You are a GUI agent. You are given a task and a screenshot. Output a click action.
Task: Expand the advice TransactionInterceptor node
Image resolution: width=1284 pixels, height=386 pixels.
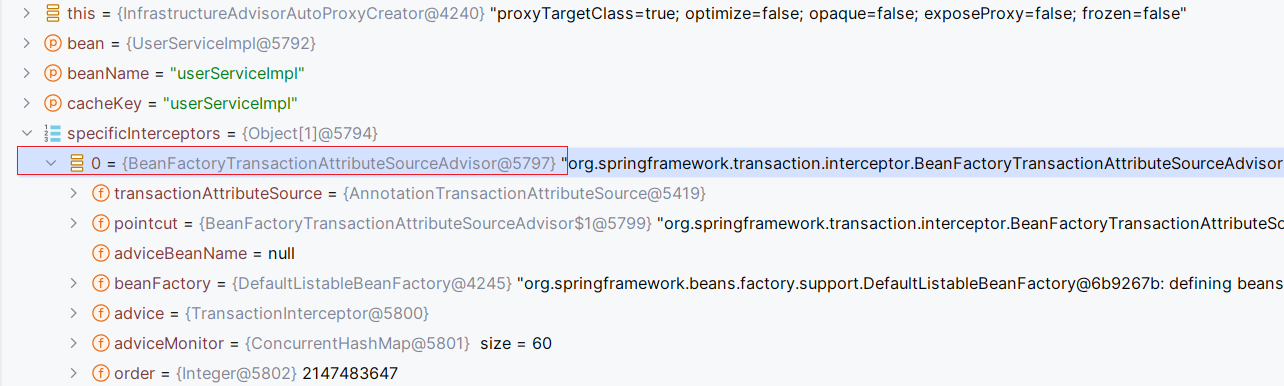coord(74,313)
